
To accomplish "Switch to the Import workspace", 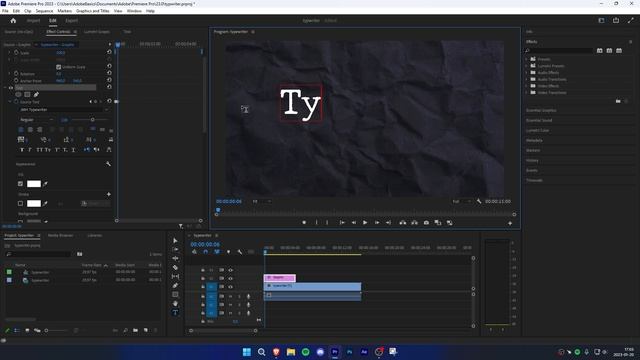I will (x=33, y=20).
